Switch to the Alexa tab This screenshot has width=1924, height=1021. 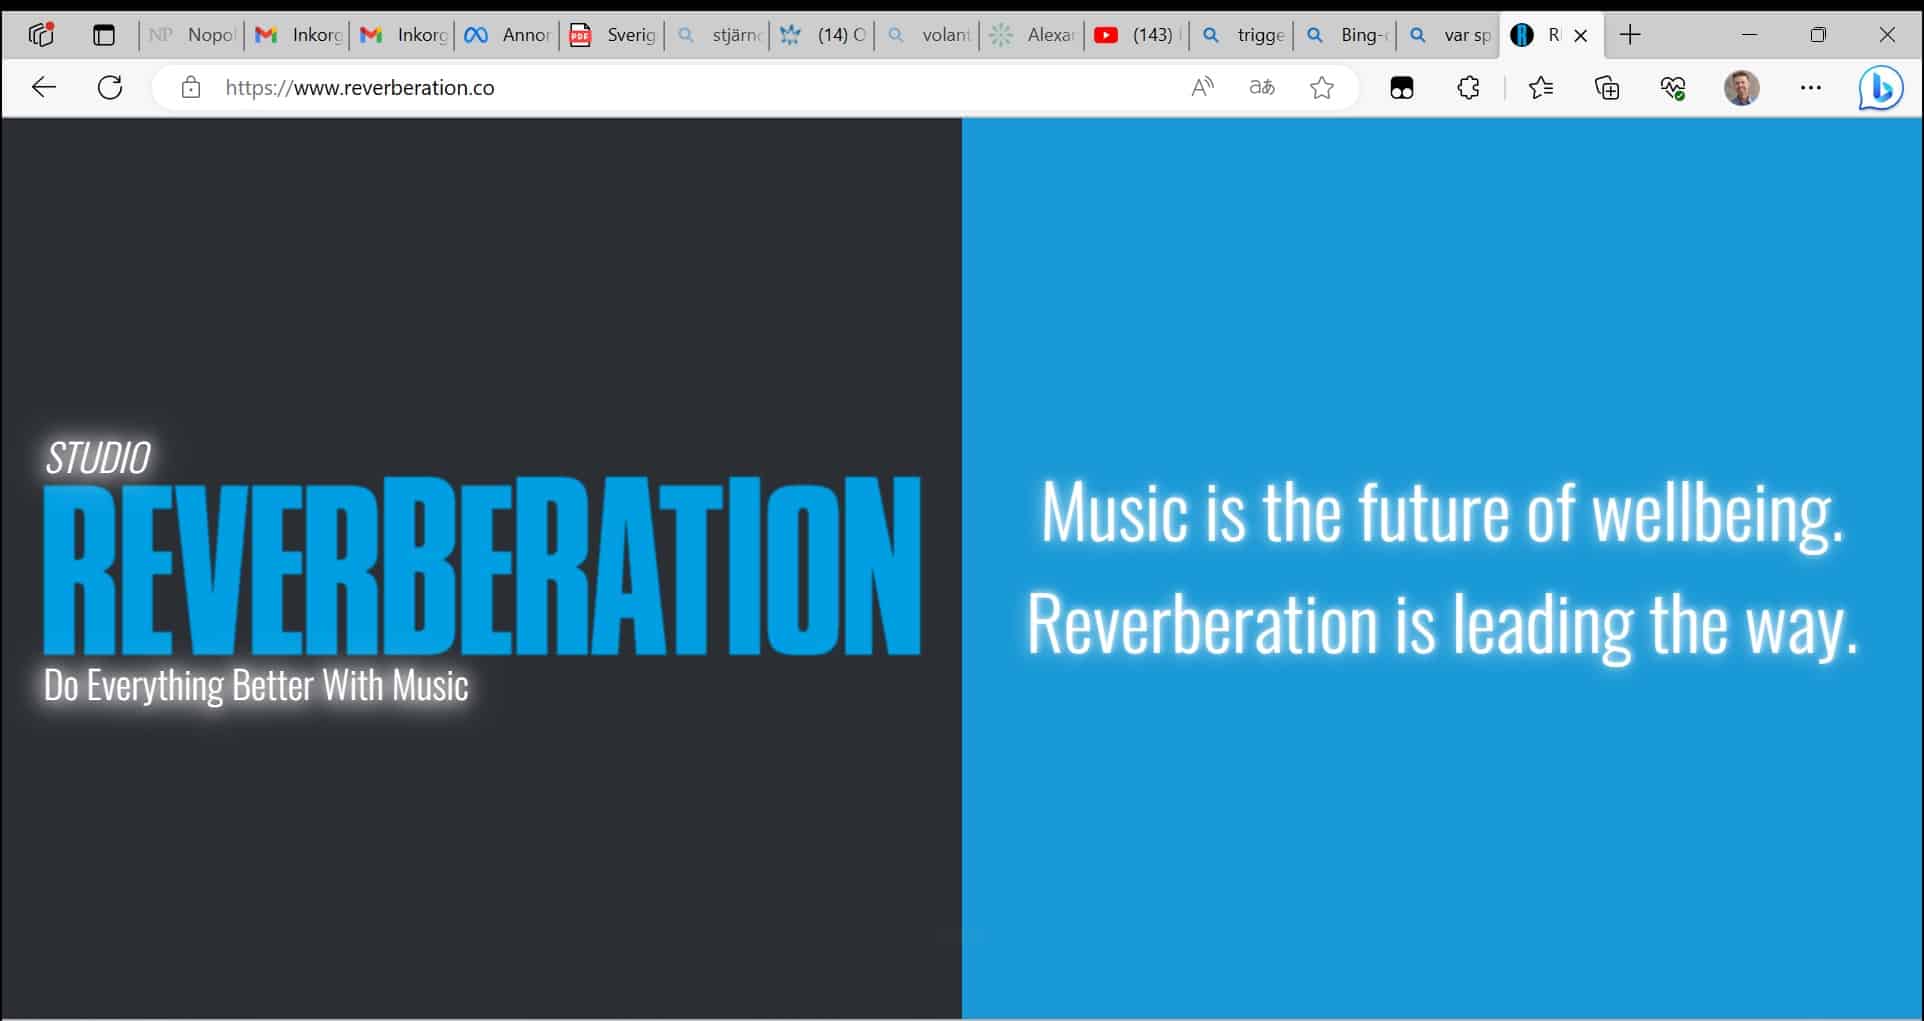[1032, 35]
